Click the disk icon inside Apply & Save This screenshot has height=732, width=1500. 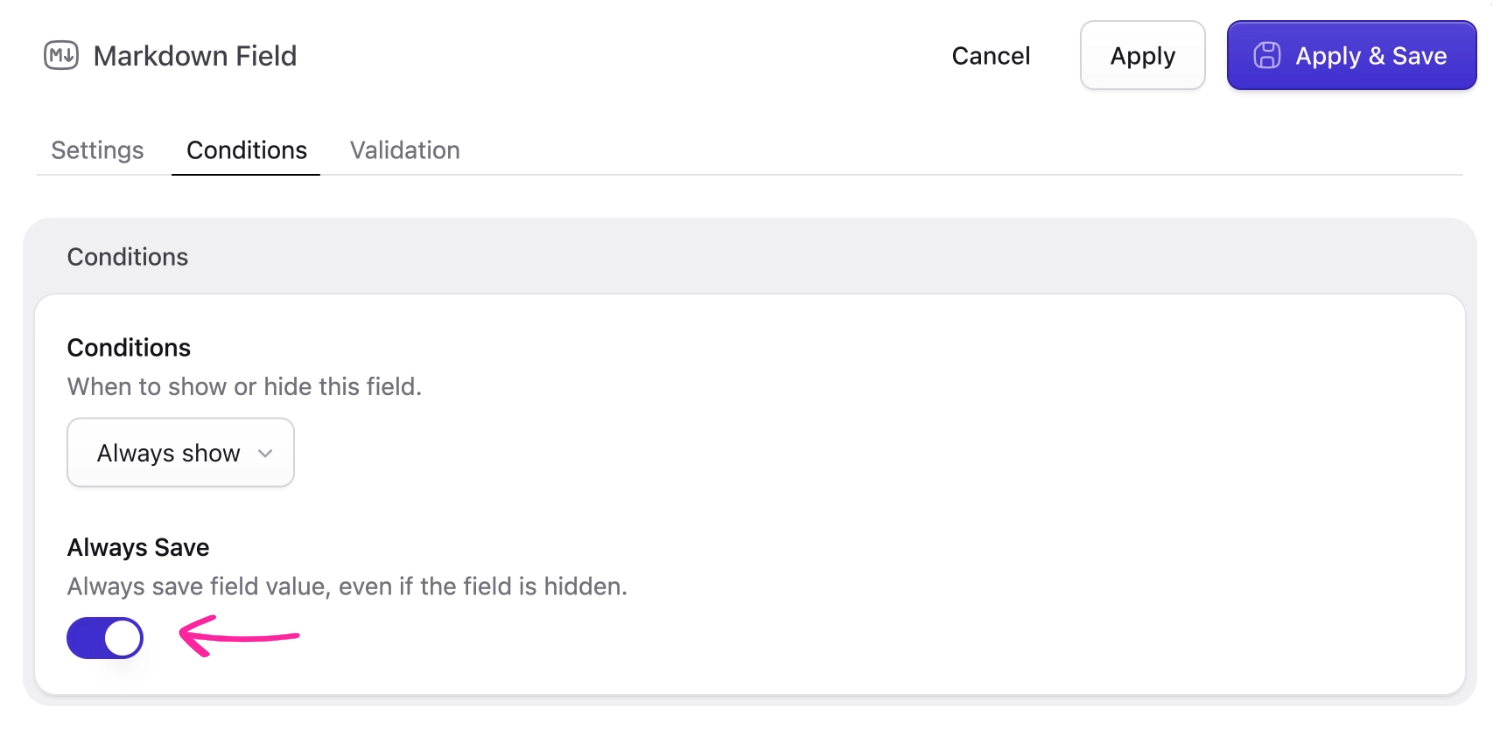coord(1267,56)
